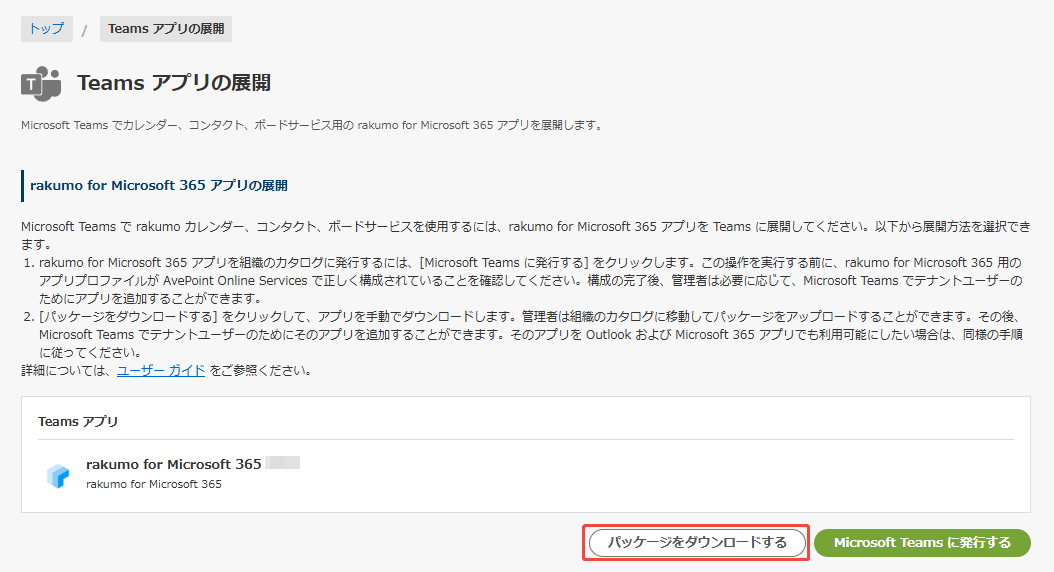Click the Teams アプリ section heading
The width and height of the screenshot is (1054, 572).
(78, 421)
